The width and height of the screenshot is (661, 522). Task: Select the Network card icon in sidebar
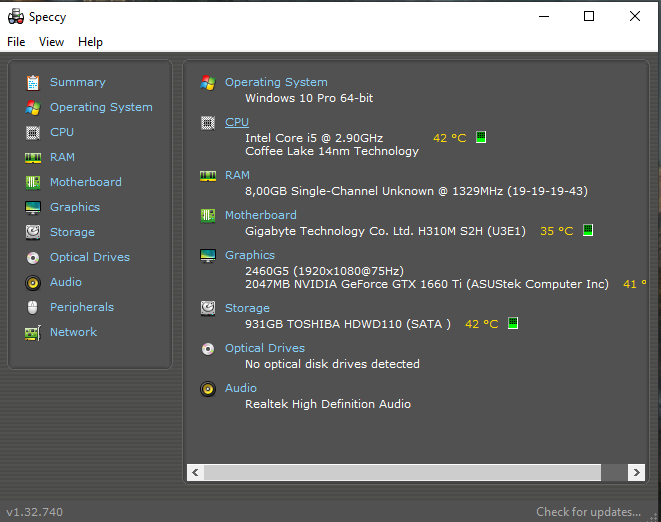(x=33, y=333)
